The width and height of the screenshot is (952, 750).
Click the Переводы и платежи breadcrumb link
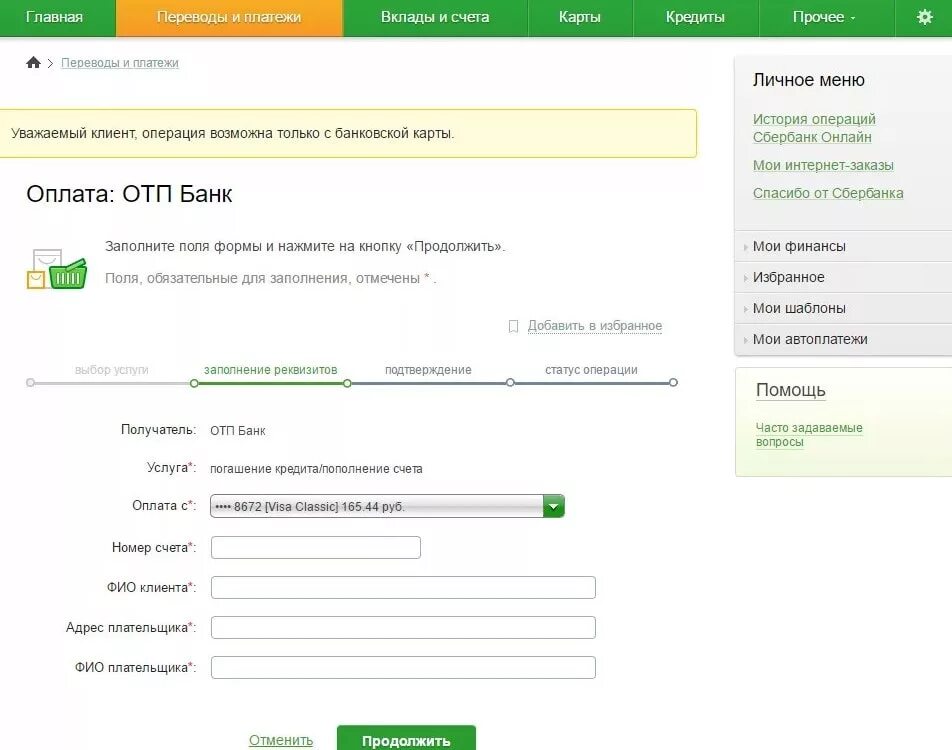pos(120,63)
